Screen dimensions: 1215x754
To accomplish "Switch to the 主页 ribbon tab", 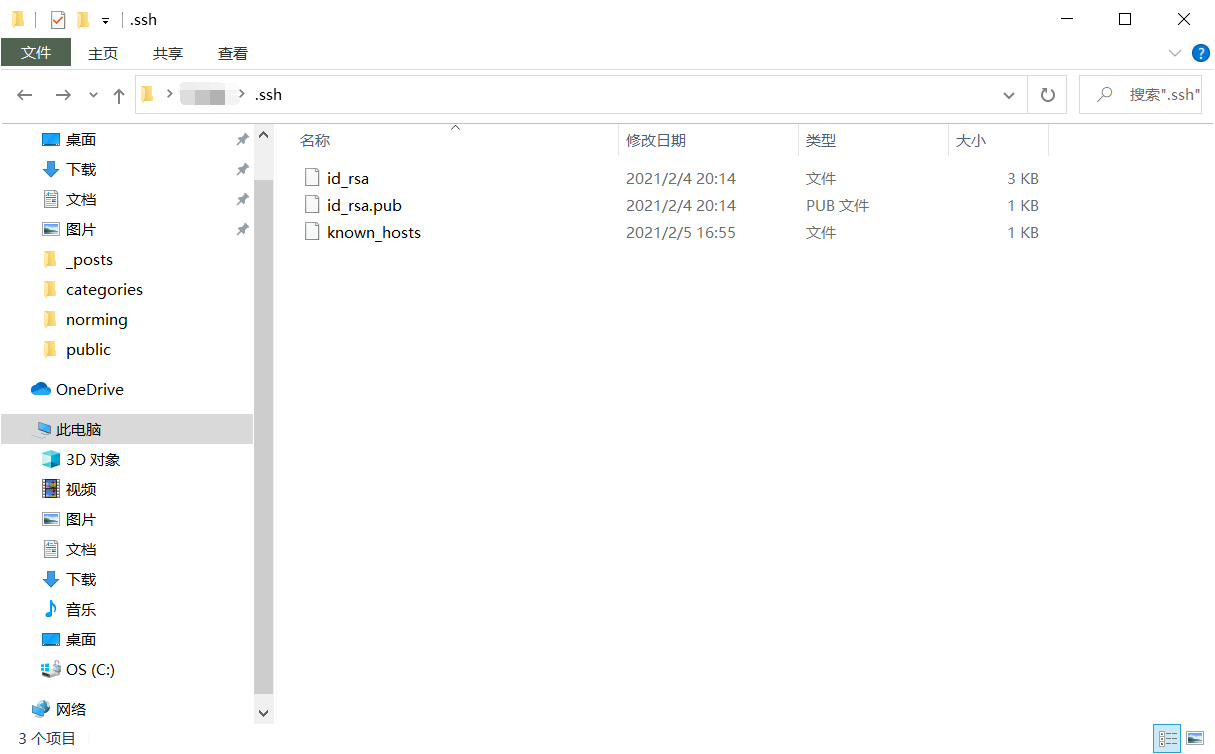I will [x=103, y=54].
